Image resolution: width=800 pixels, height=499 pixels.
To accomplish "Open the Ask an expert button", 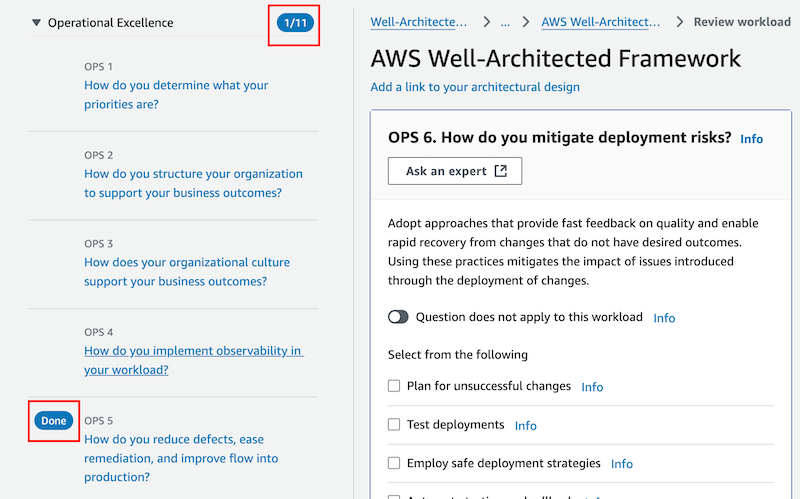I will tap(455, 171).
